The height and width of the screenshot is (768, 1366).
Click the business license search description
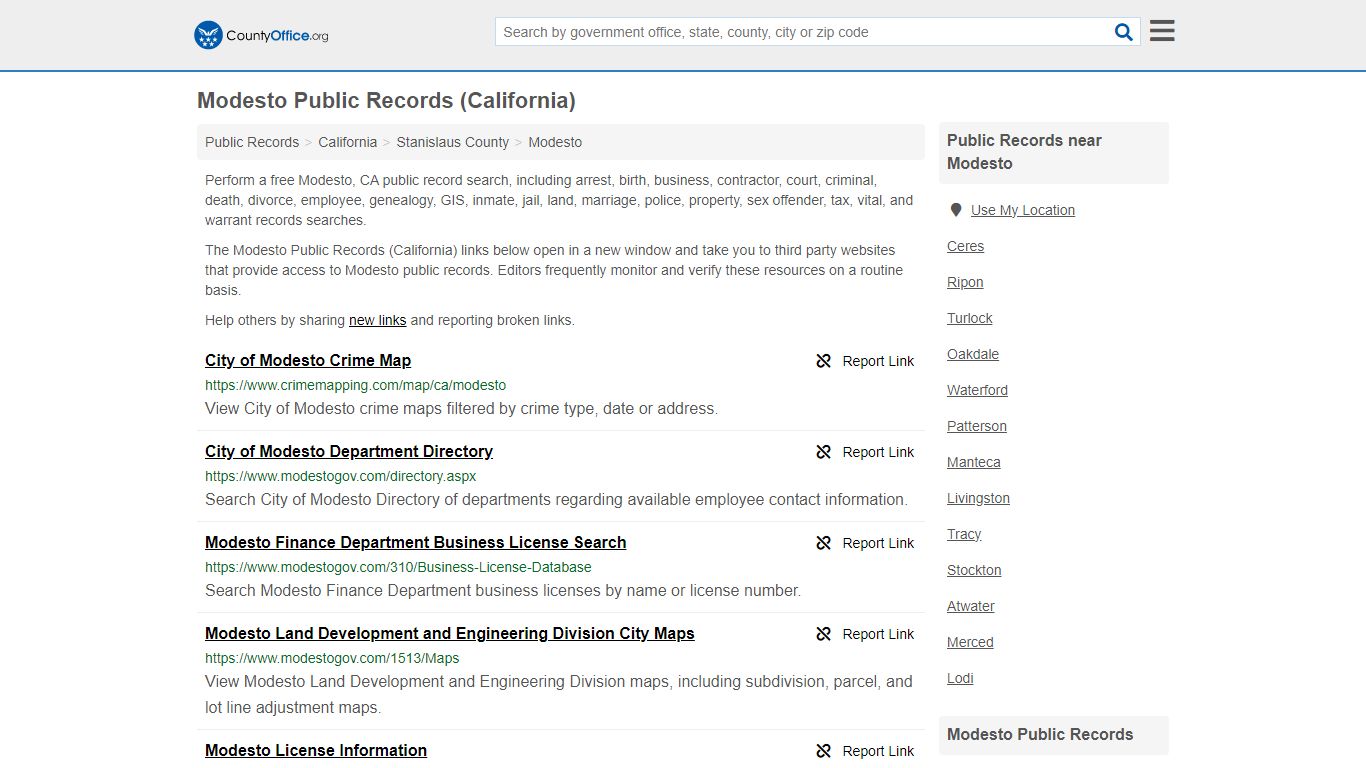click(x=503, y=590)
